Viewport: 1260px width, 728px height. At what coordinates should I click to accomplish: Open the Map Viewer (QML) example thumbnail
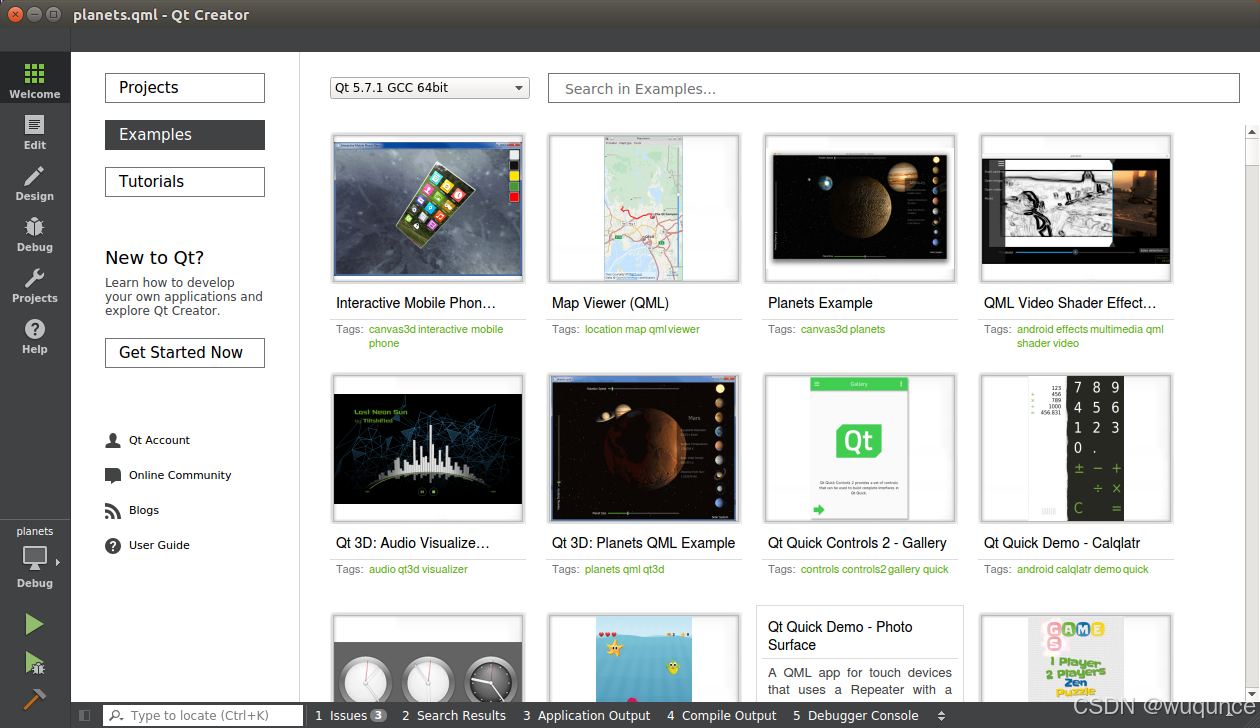click(644, 209)
